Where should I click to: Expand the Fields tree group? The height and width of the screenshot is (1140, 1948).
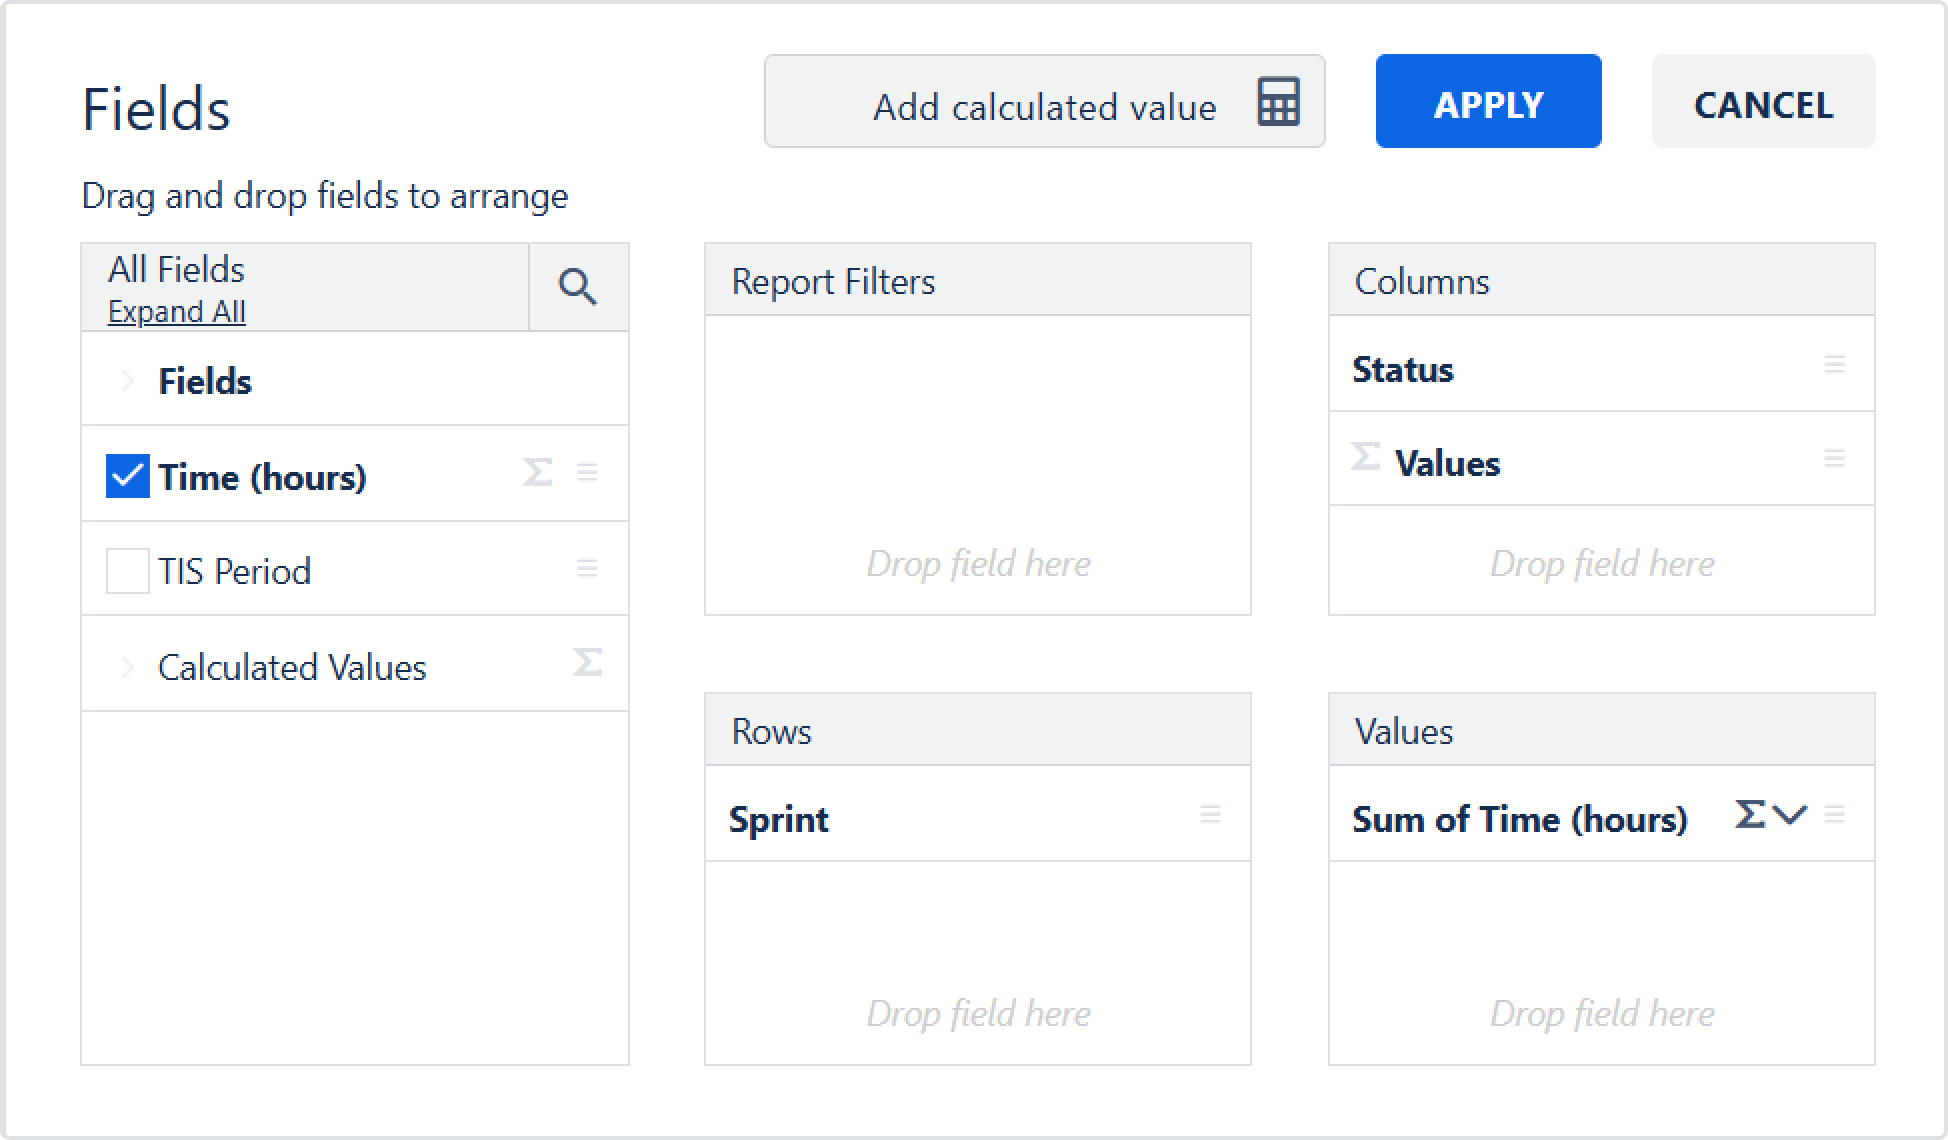[x=127, y=381]
